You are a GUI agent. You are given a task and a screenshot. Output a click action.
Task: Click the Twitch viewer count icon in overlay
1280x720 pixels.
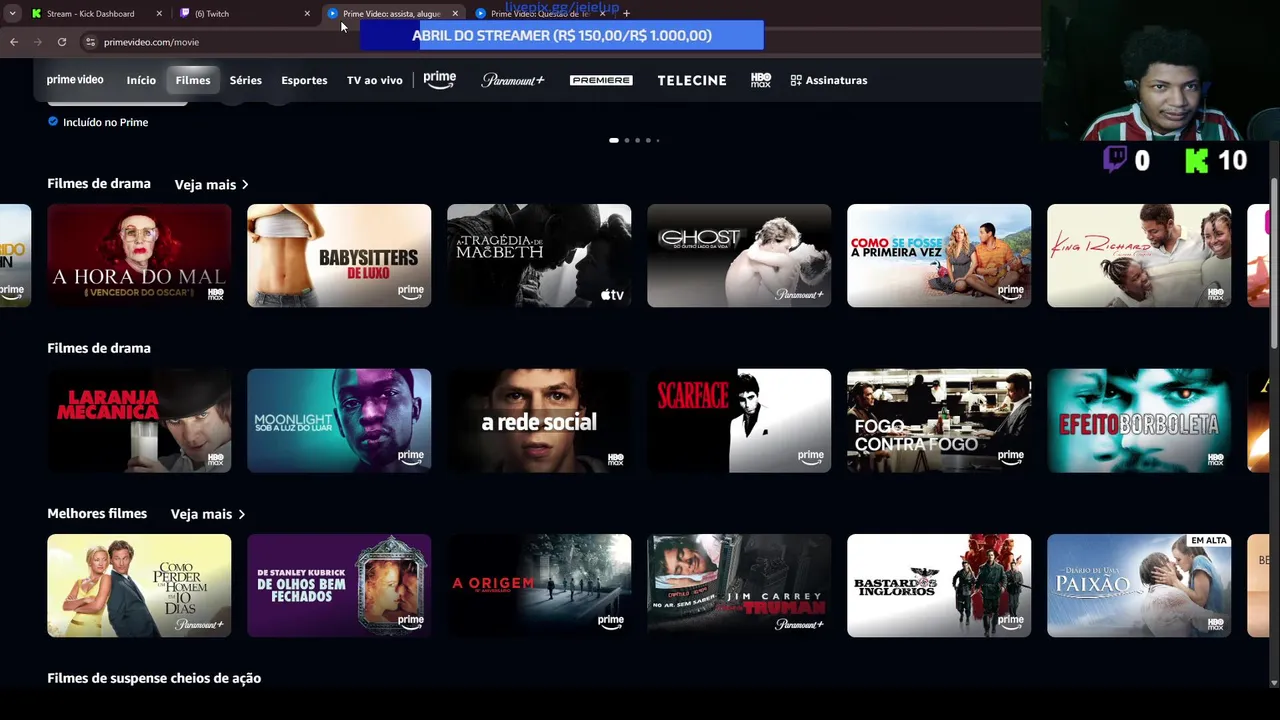[x=1115, y=159]
